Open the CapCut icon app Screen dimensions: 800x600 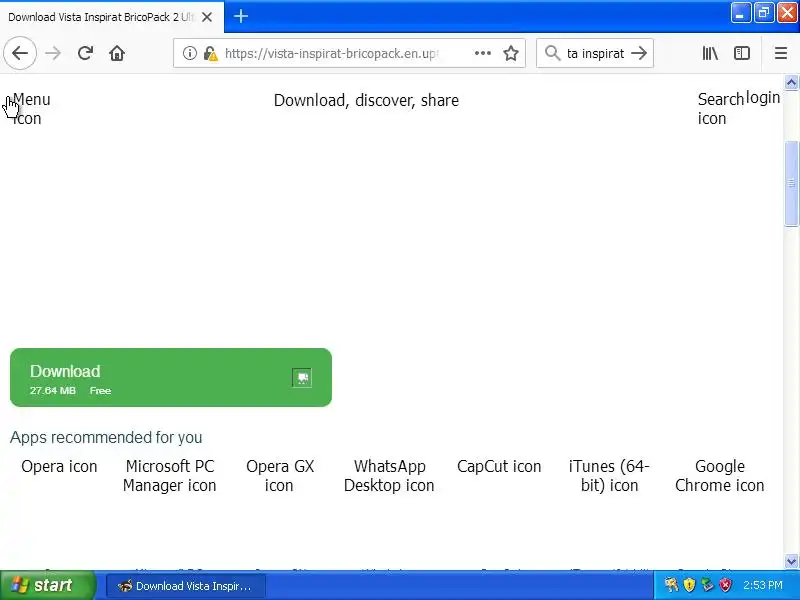click(x=499, y=466)
